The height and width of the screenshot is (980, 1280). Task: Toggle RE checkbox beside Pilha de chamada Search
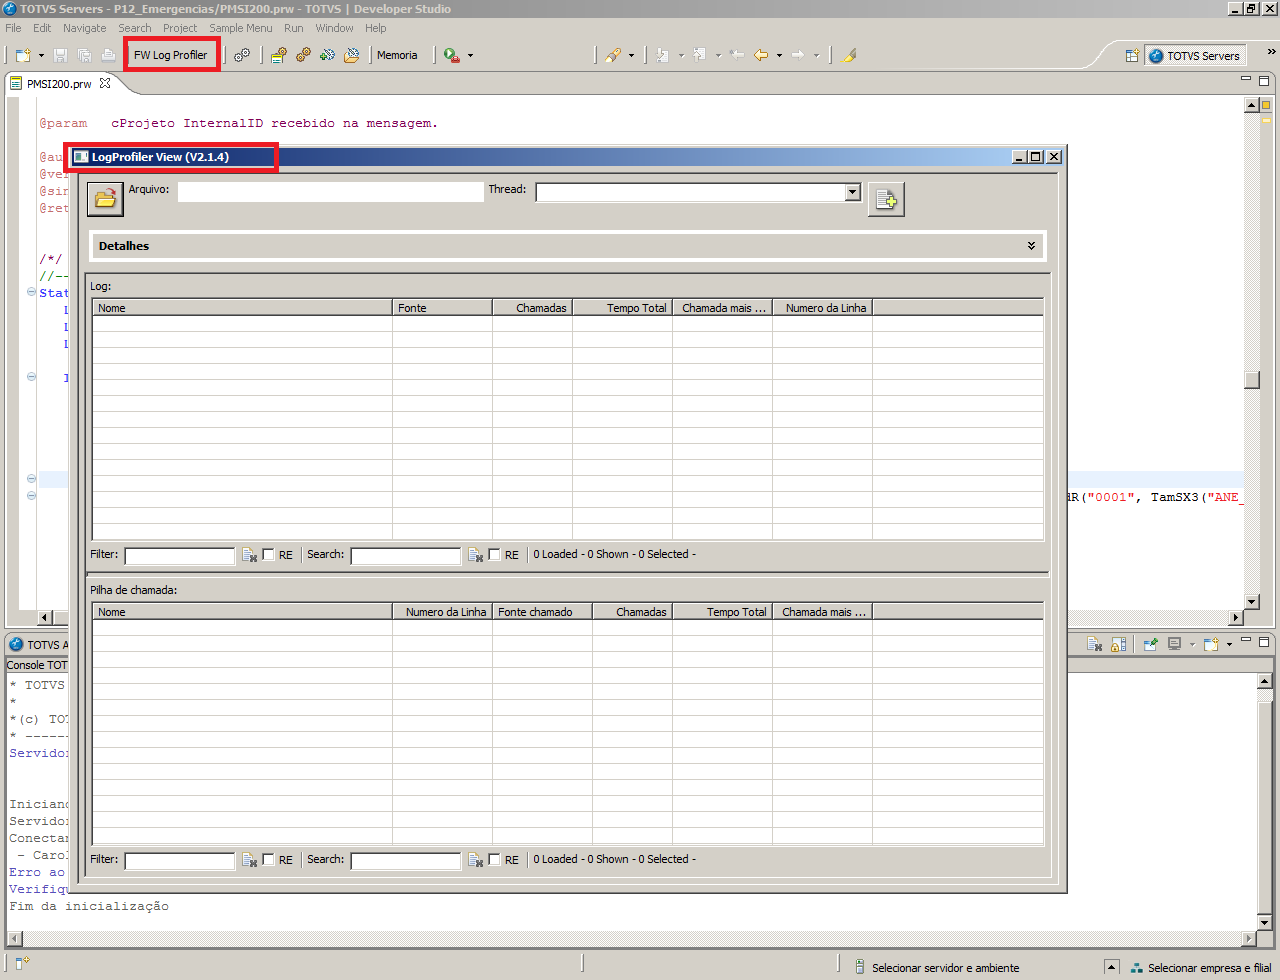494,859
